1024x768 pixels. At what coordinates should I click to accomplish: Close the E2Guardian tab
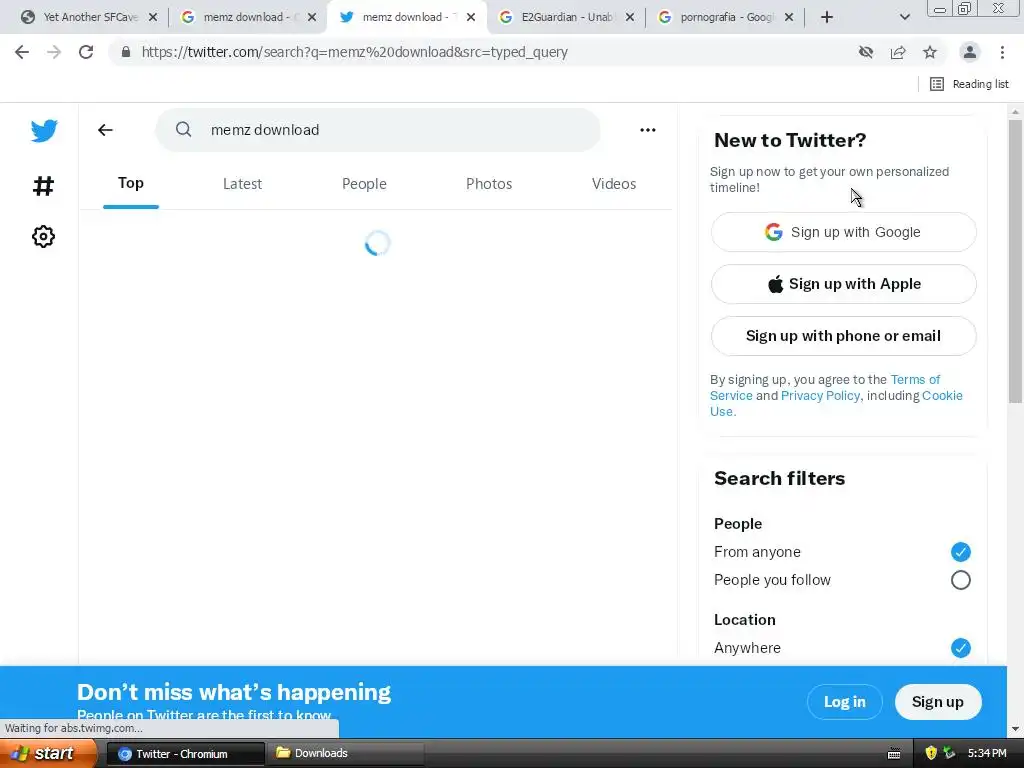pyautogui.click(x=630, y=17)
